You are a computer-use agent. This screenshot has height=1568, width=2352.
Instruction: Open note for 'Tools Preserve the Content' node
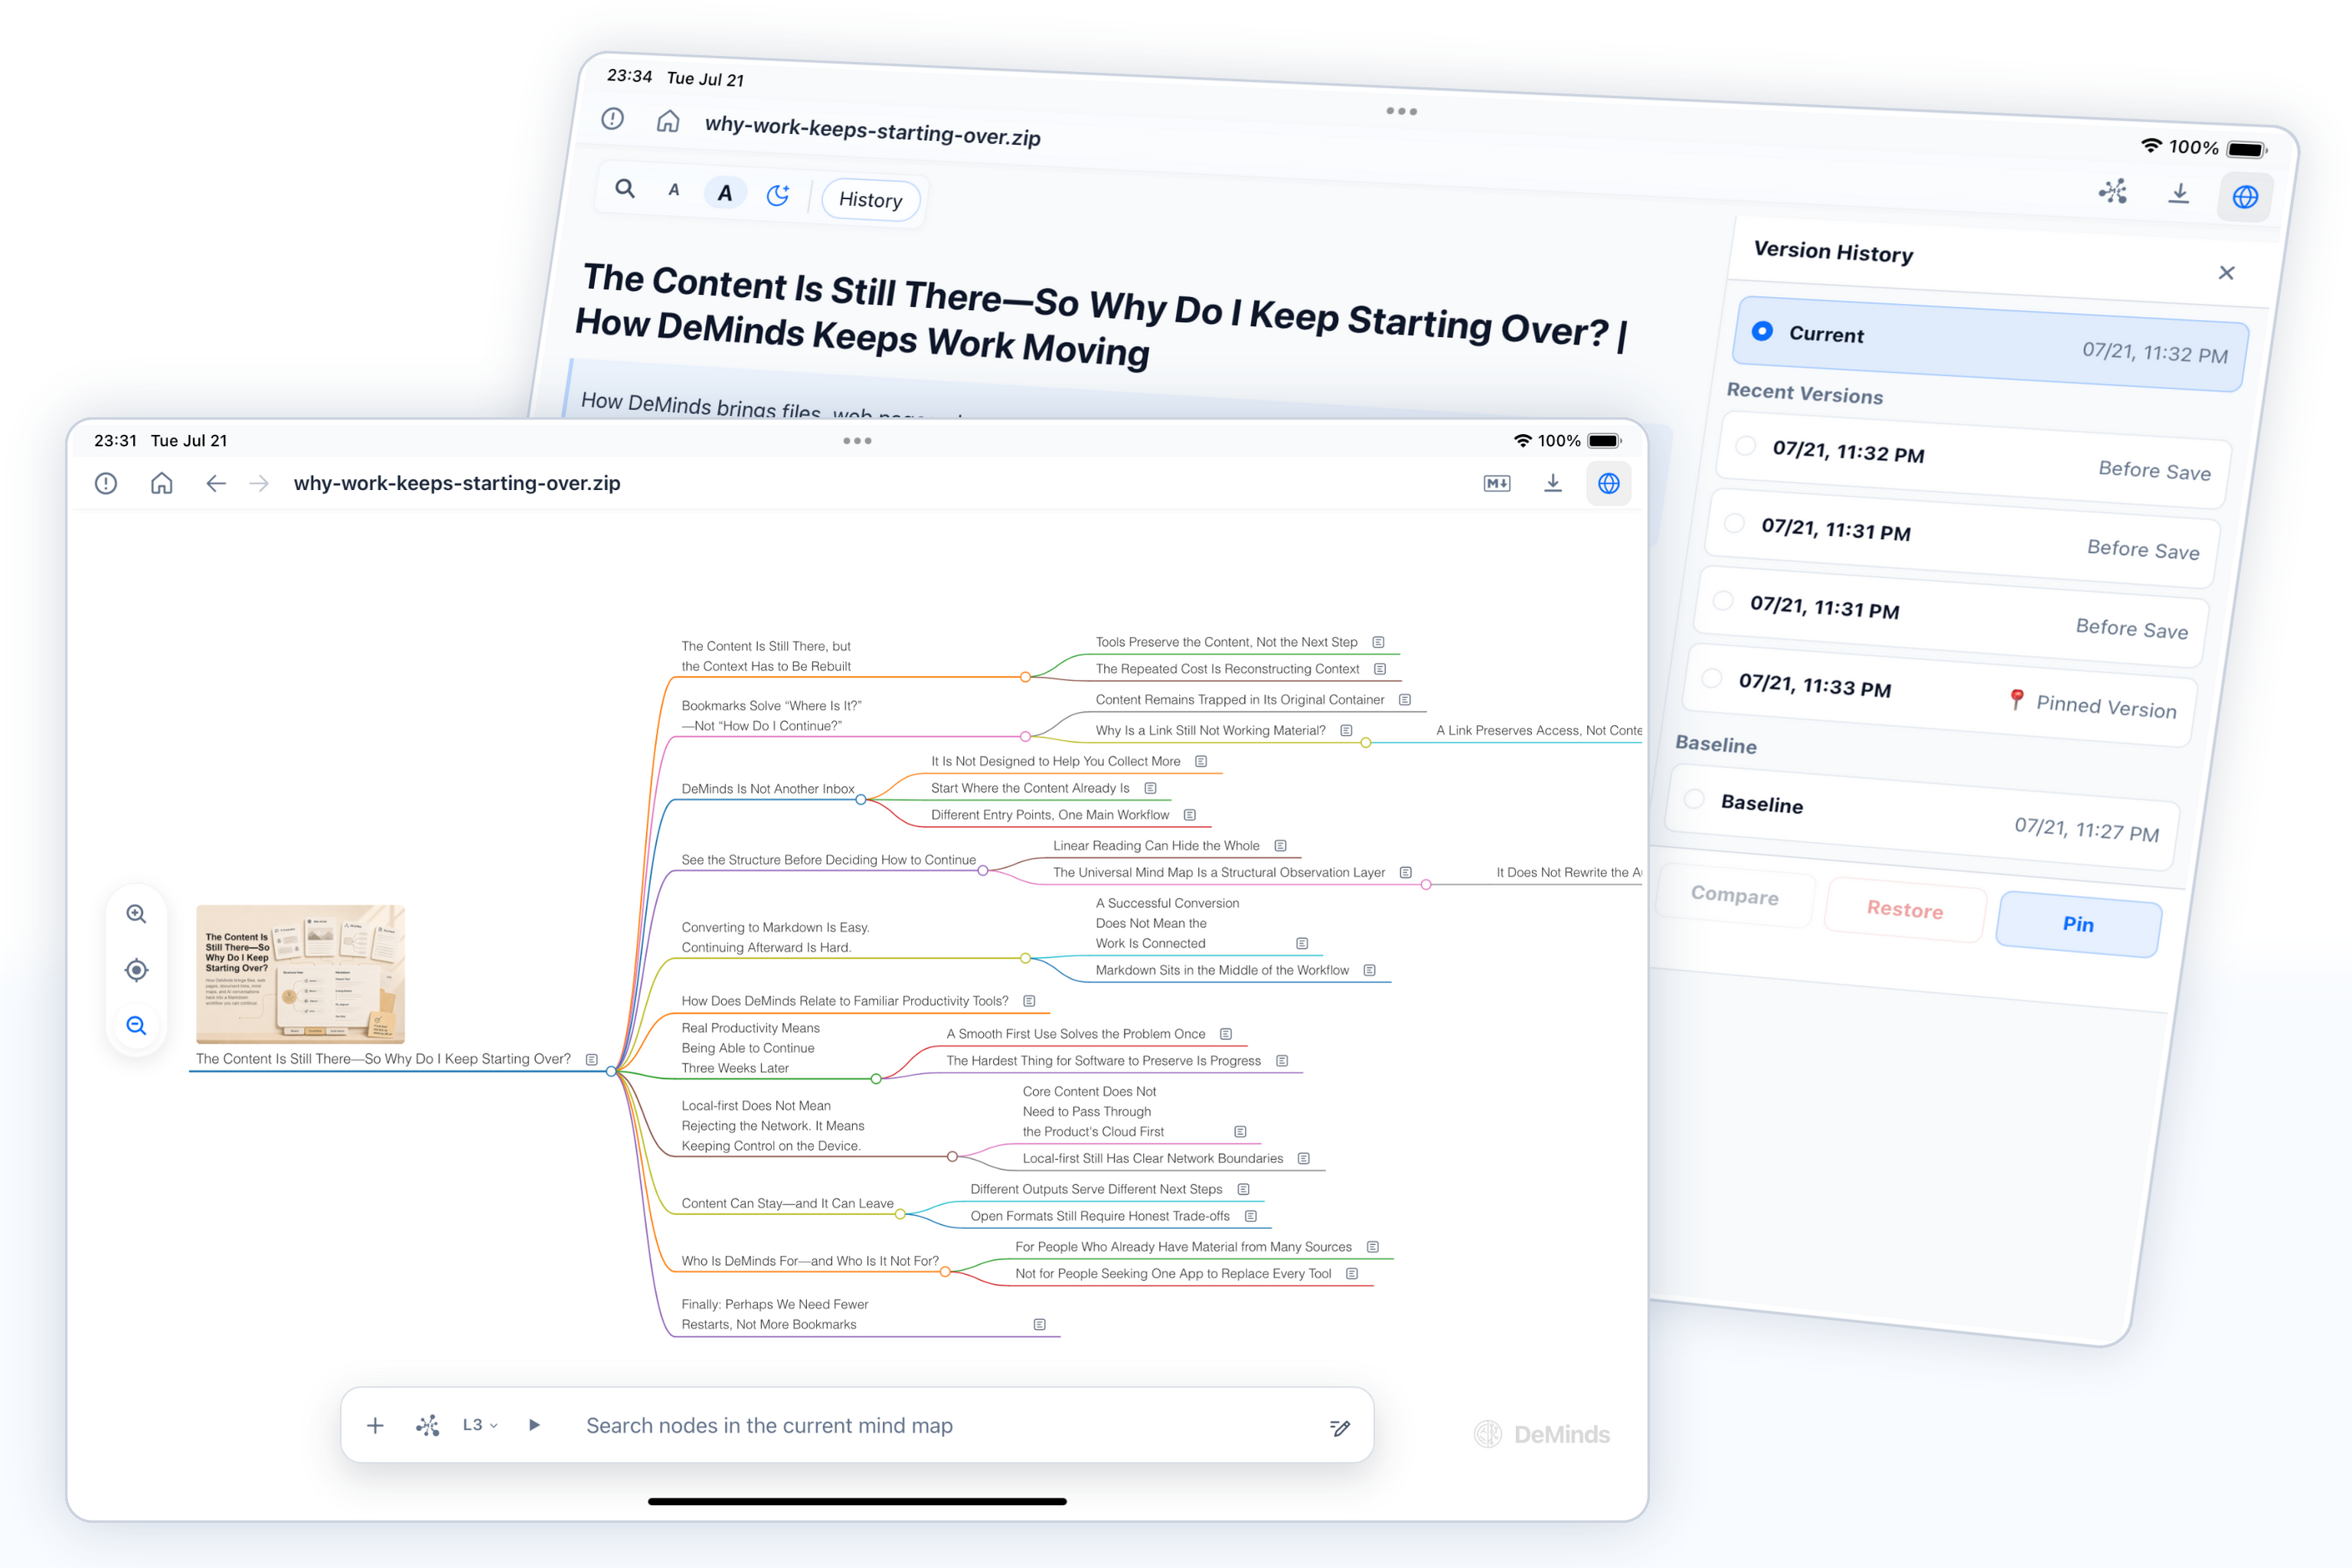1378,642
